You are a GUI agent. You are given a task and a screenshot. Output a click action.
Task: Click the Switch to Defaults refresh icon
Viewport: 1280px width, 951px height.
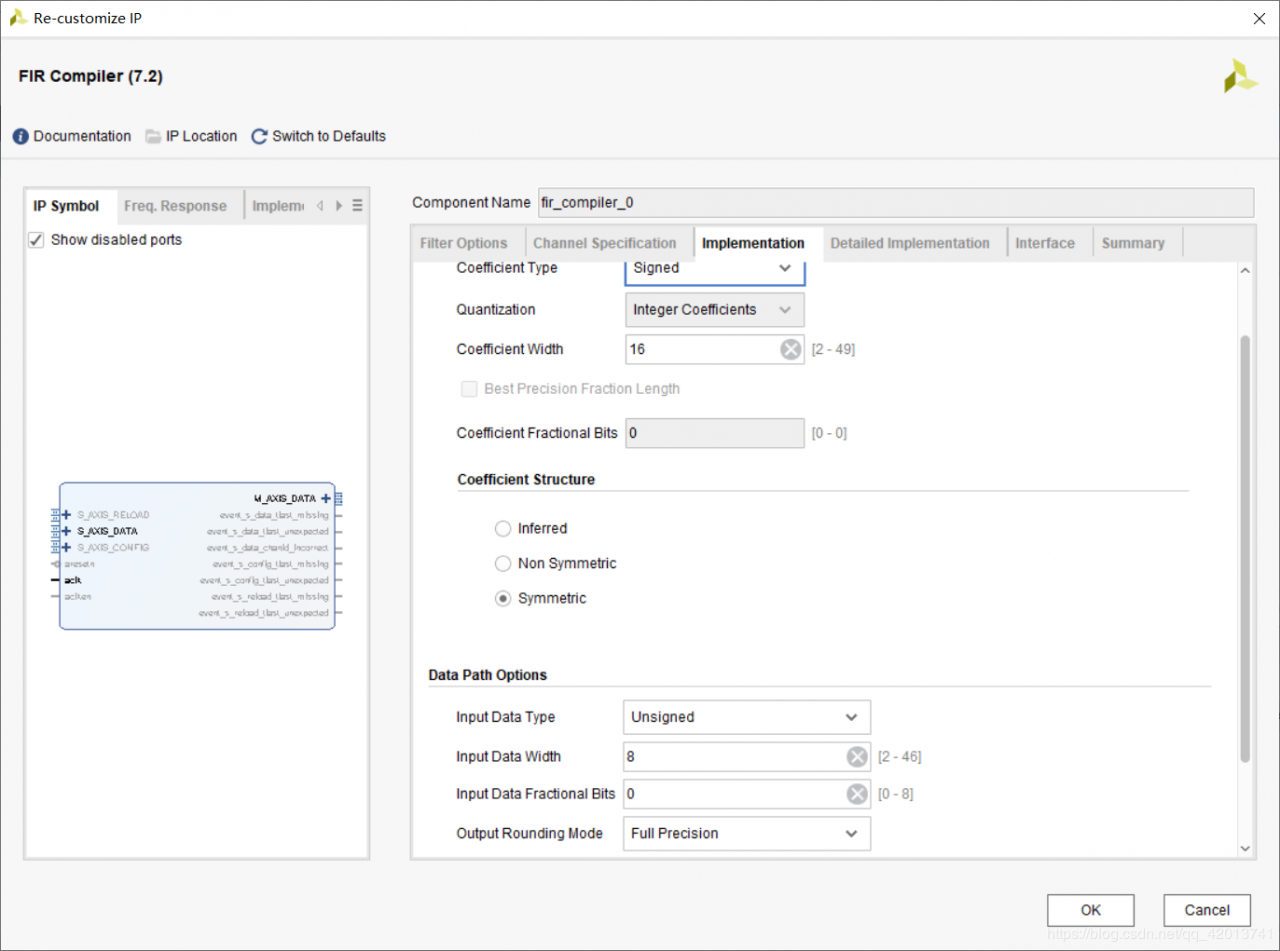259,136
